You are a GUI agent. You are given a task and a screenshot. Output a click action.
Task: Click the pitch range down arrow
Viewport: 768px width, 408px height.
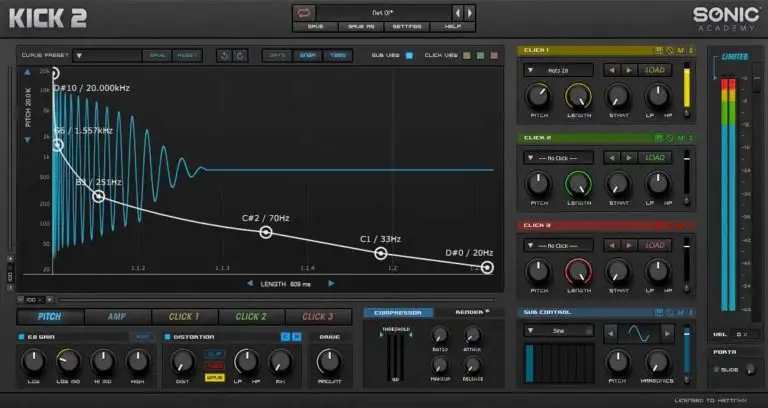click(x=27, y=140)
